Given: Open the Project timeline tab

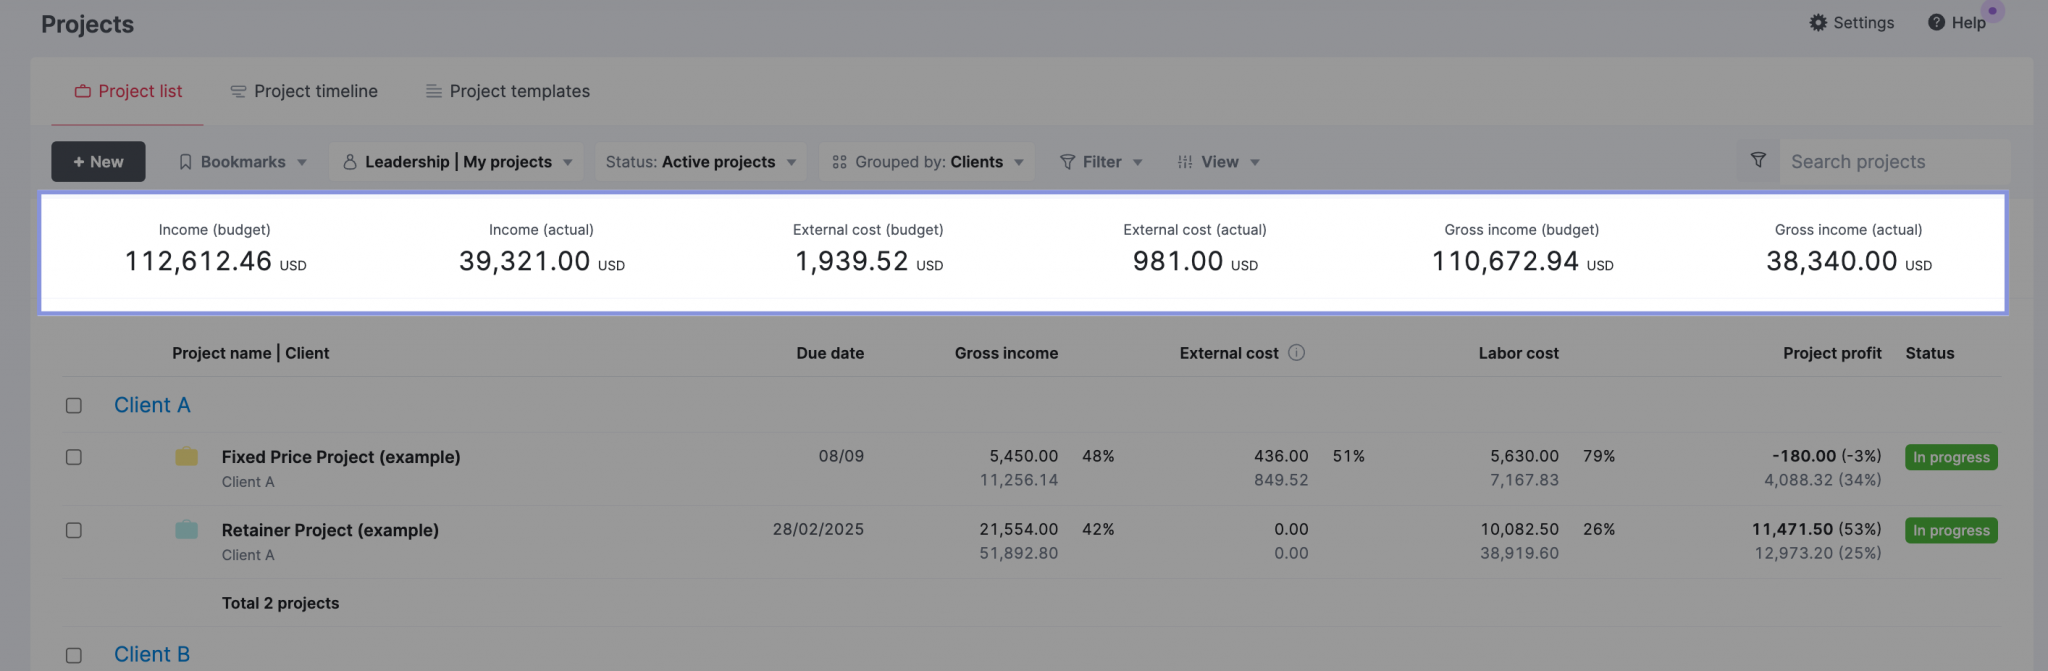Looking at the screenshot, I should (304, 91).
